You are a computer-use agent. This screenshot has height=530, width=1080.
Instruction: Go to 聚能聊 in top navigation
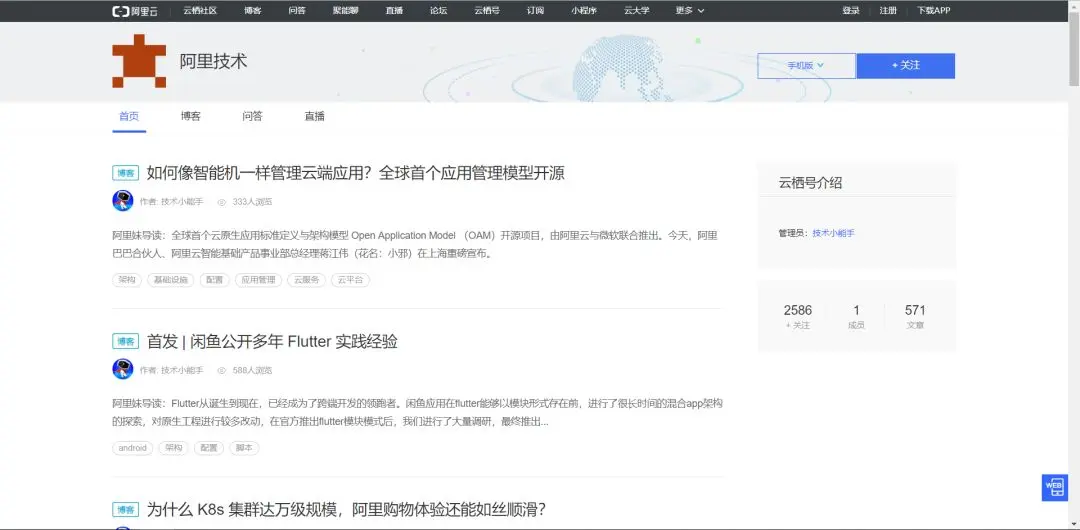[x=346, y=10]
